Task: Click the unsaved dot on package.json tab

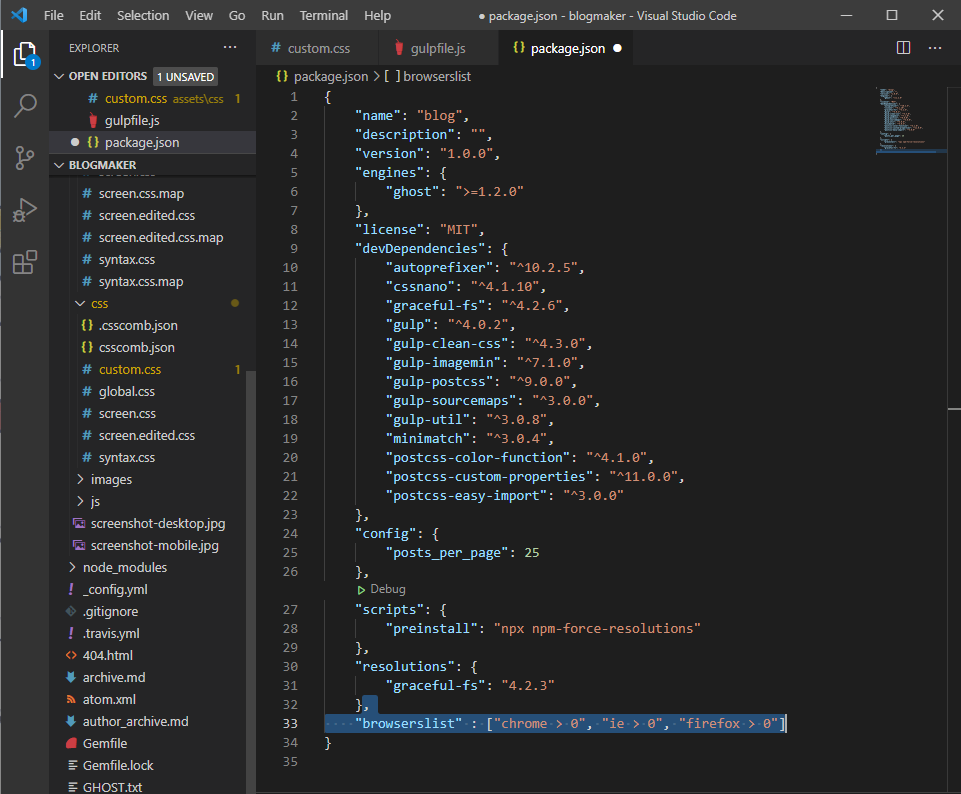Action: (618, 48)
